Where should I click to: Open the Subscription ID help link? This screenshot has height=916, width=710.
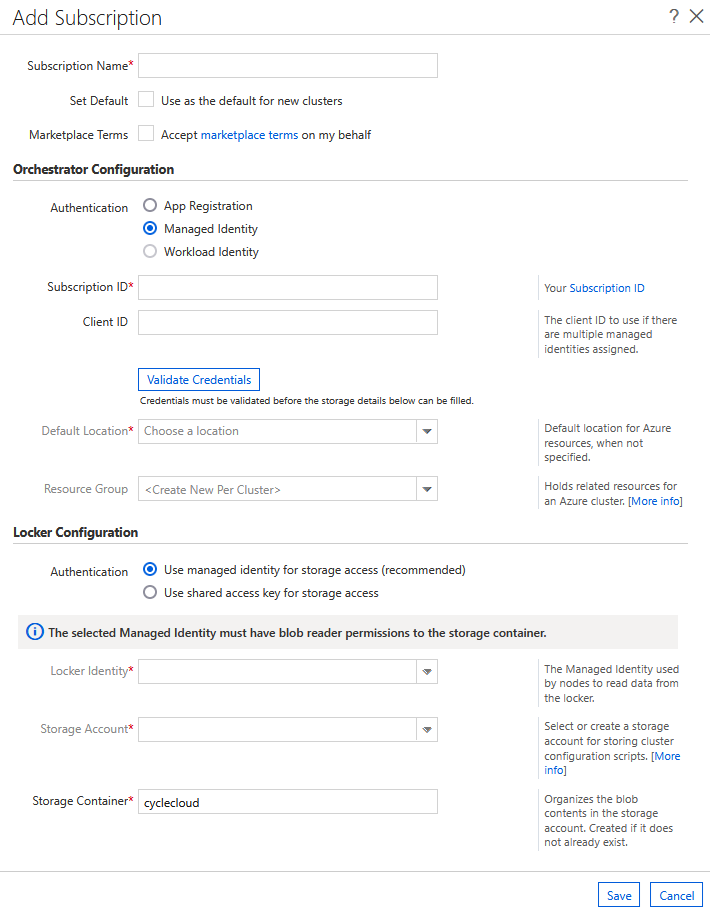[x=607, y=288]
